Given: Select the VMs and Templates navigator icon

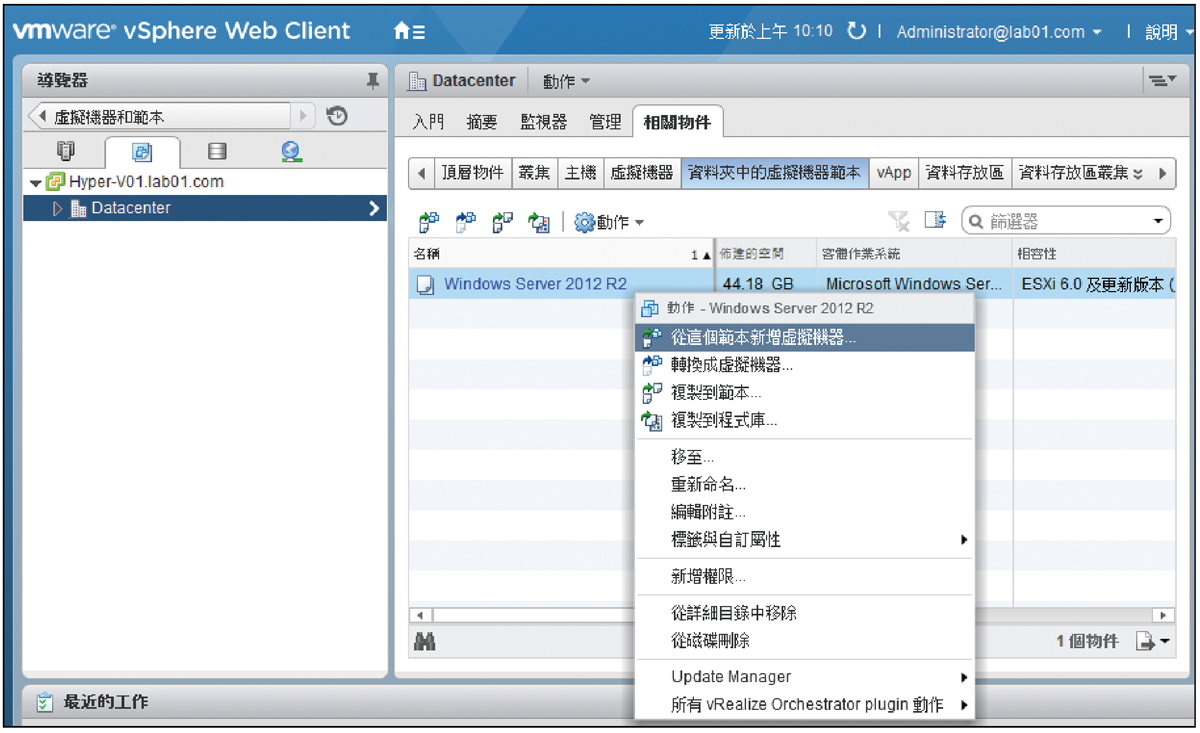Looking at the screenshot, I should tap(142, 153).
